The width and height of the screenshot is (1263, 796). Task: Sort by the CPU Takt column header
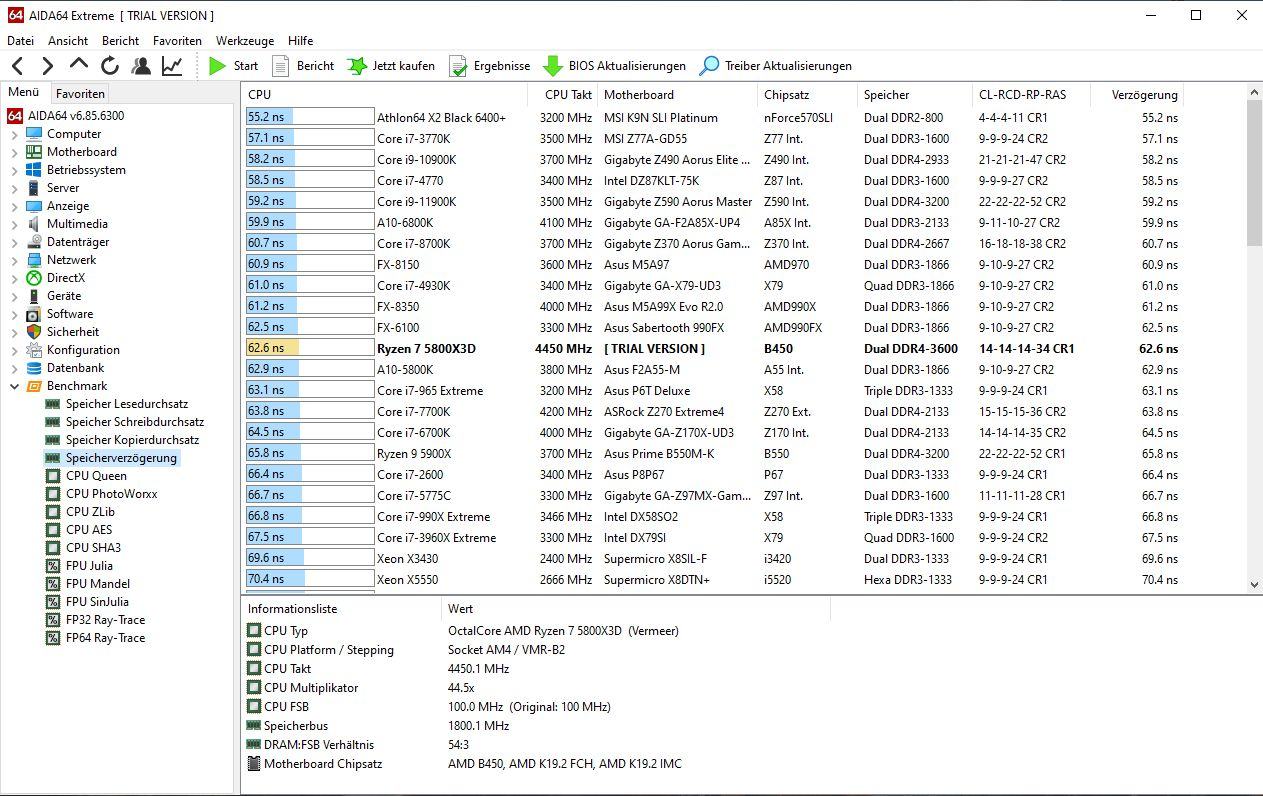pos(562,95)
